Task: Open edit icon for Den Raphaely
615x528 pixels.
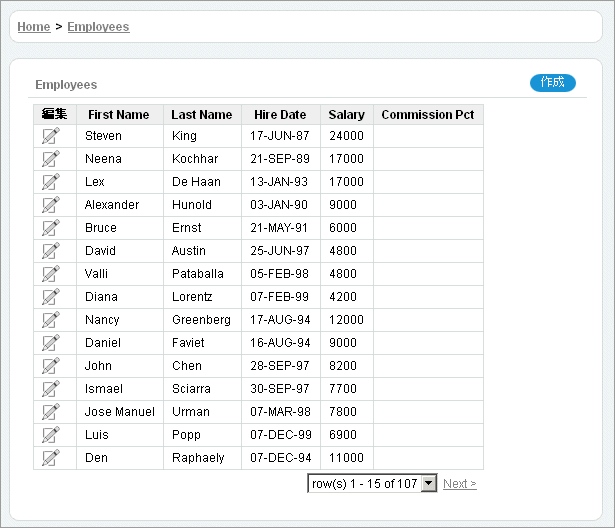Action: pos(51,458)
